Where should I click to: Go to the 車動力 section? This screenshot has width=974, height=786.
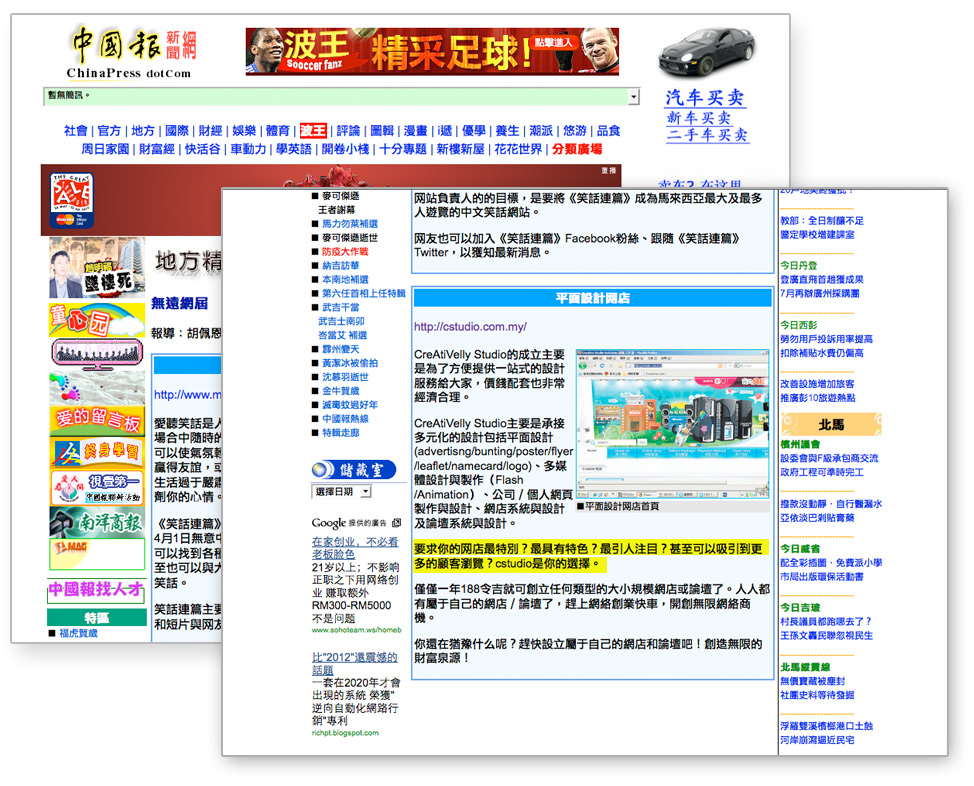[x=248, y=149]
